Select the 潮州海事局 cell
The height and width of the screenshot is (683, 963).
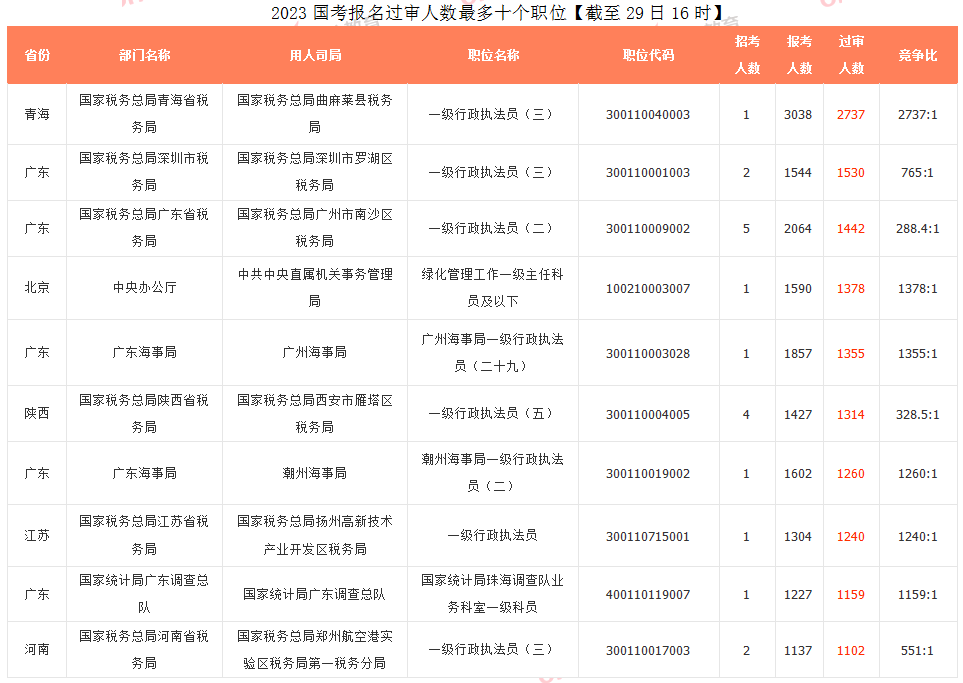pos(314,474)
